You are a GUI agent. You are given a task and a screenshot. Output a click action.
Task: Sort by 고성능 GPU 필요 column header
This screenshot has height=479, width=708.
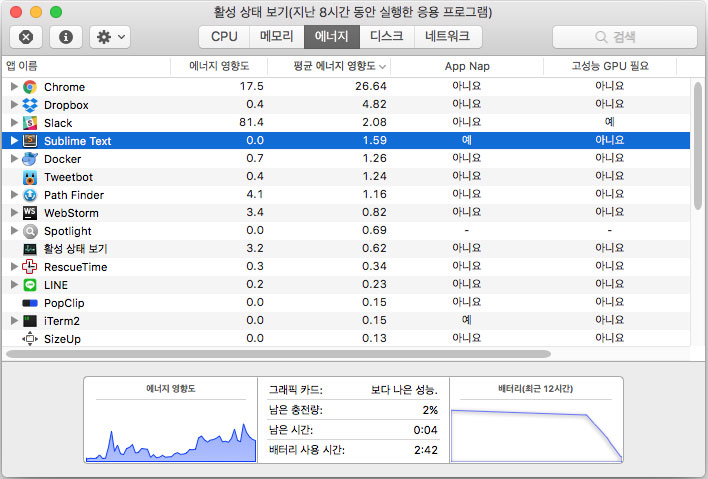pyautogui.click(x=610, y=66)
